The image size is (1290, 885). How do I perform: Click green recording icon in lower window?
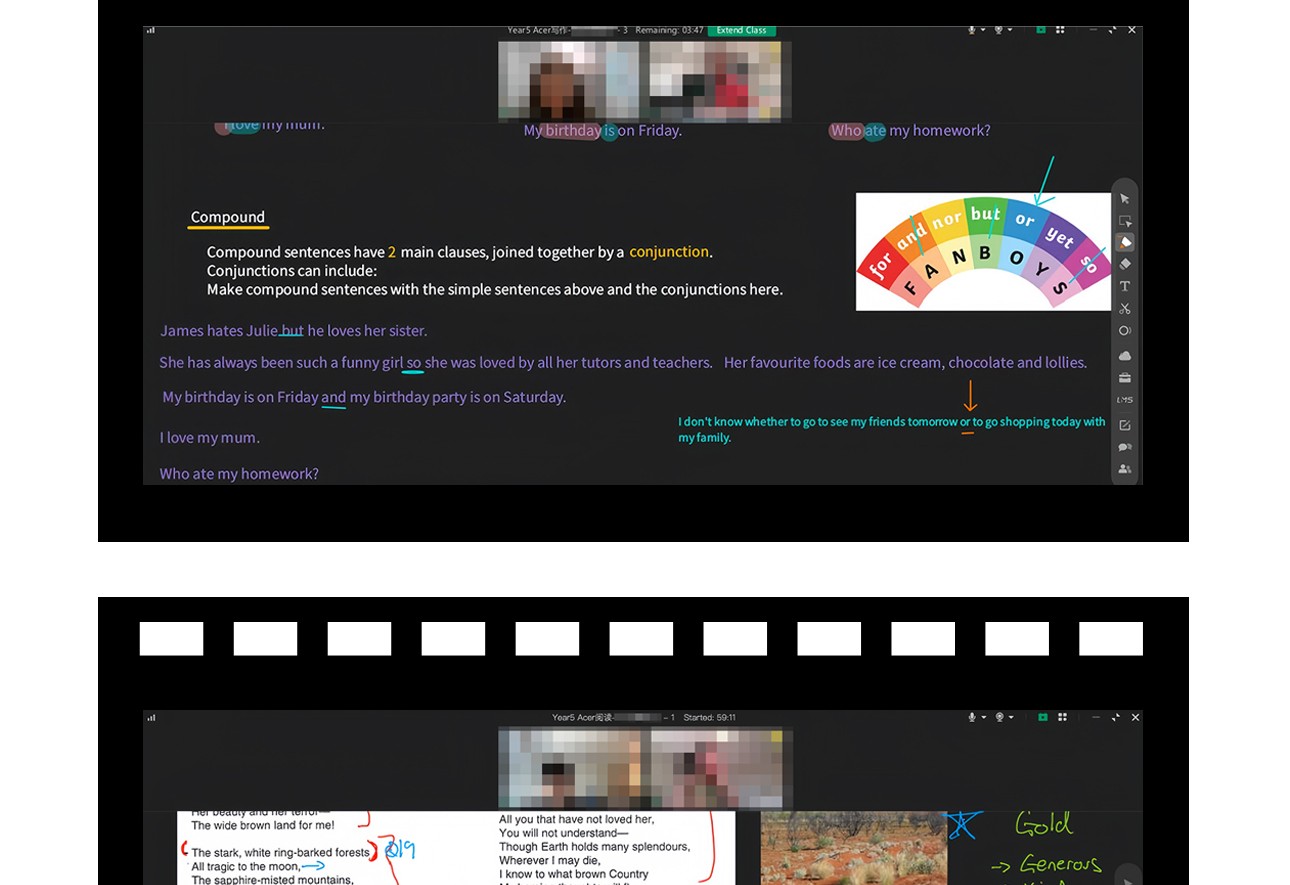[x=1042, y=717]
